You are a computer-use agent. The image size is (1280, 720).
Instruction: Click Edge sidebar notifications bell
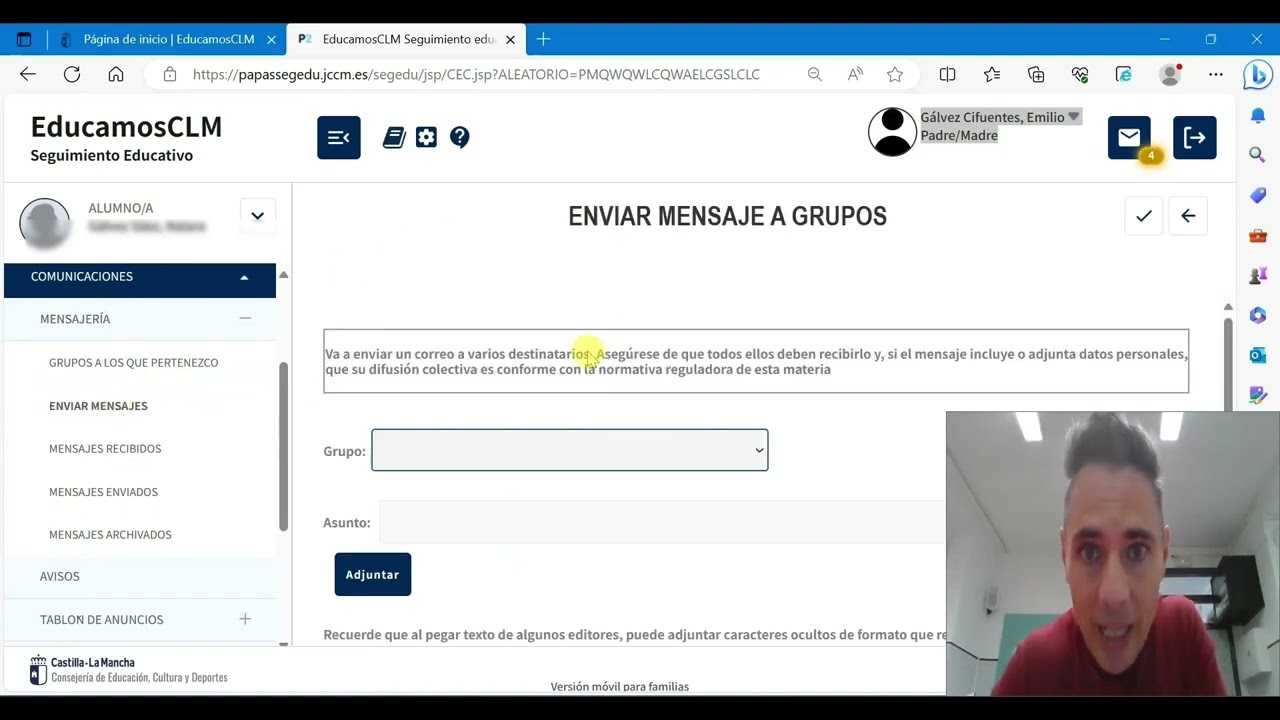point(1258,115)
